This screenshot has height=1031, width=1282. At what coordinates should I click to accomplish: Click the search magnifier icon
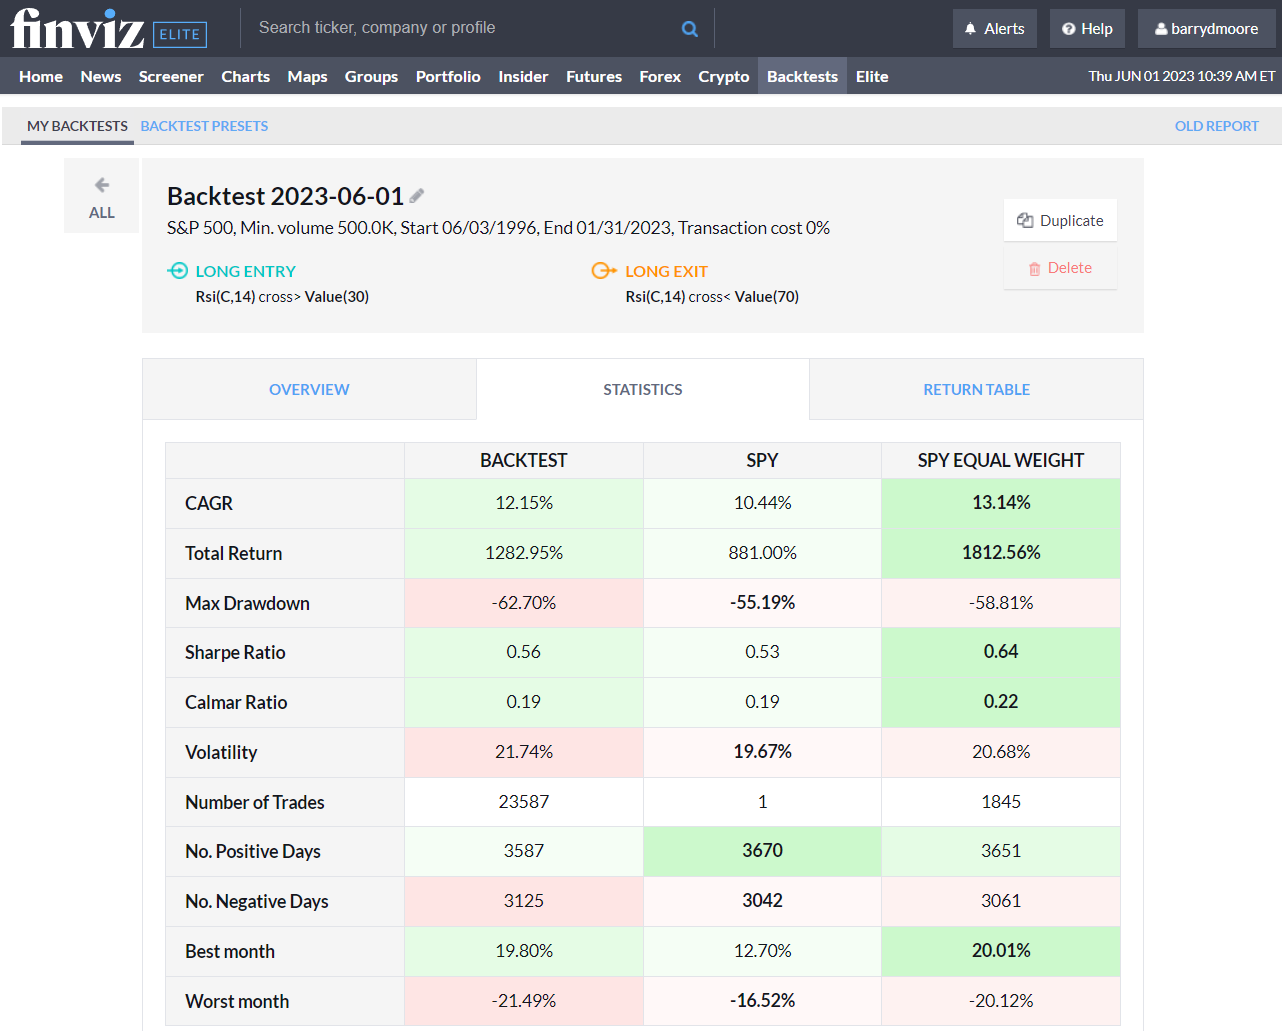(x=689, y=27)
